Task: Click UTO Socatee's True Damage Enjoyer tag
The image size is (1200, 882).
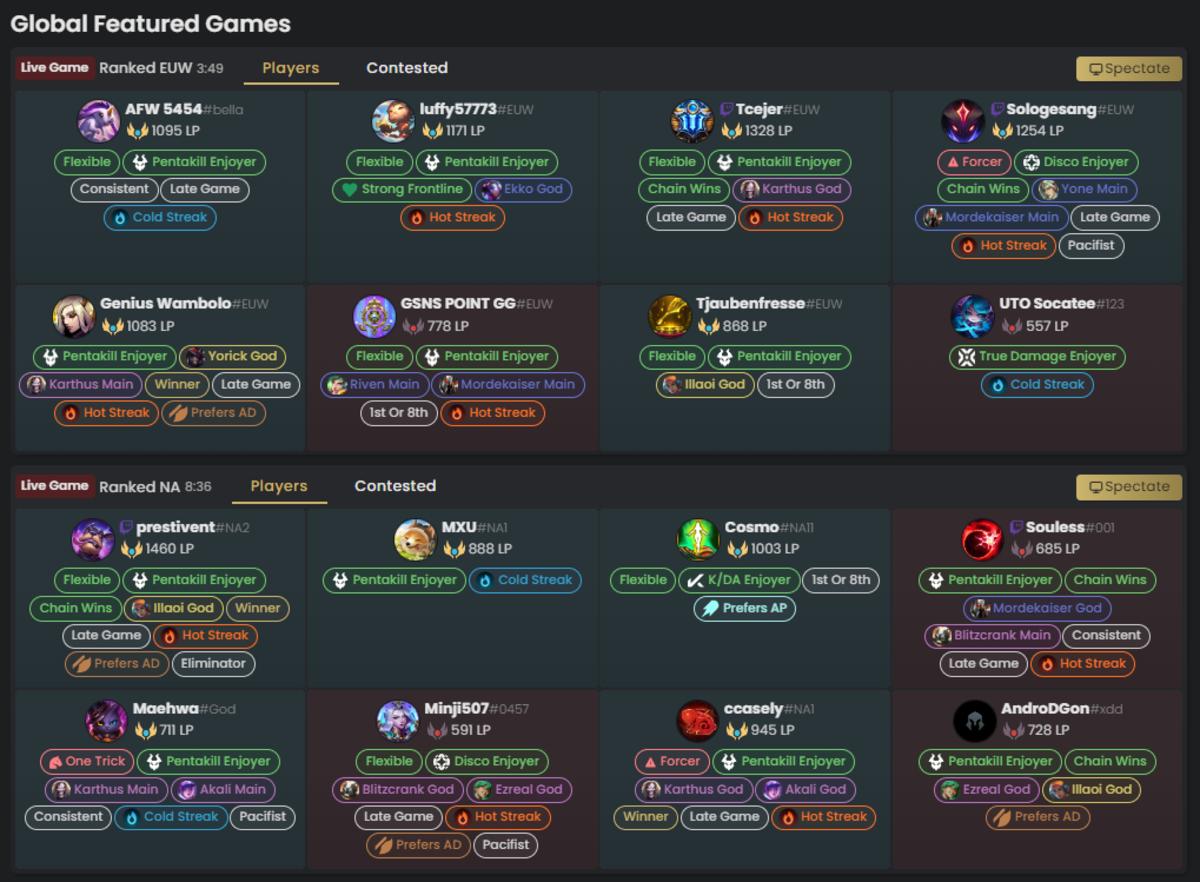Action: coord(1037,356)
